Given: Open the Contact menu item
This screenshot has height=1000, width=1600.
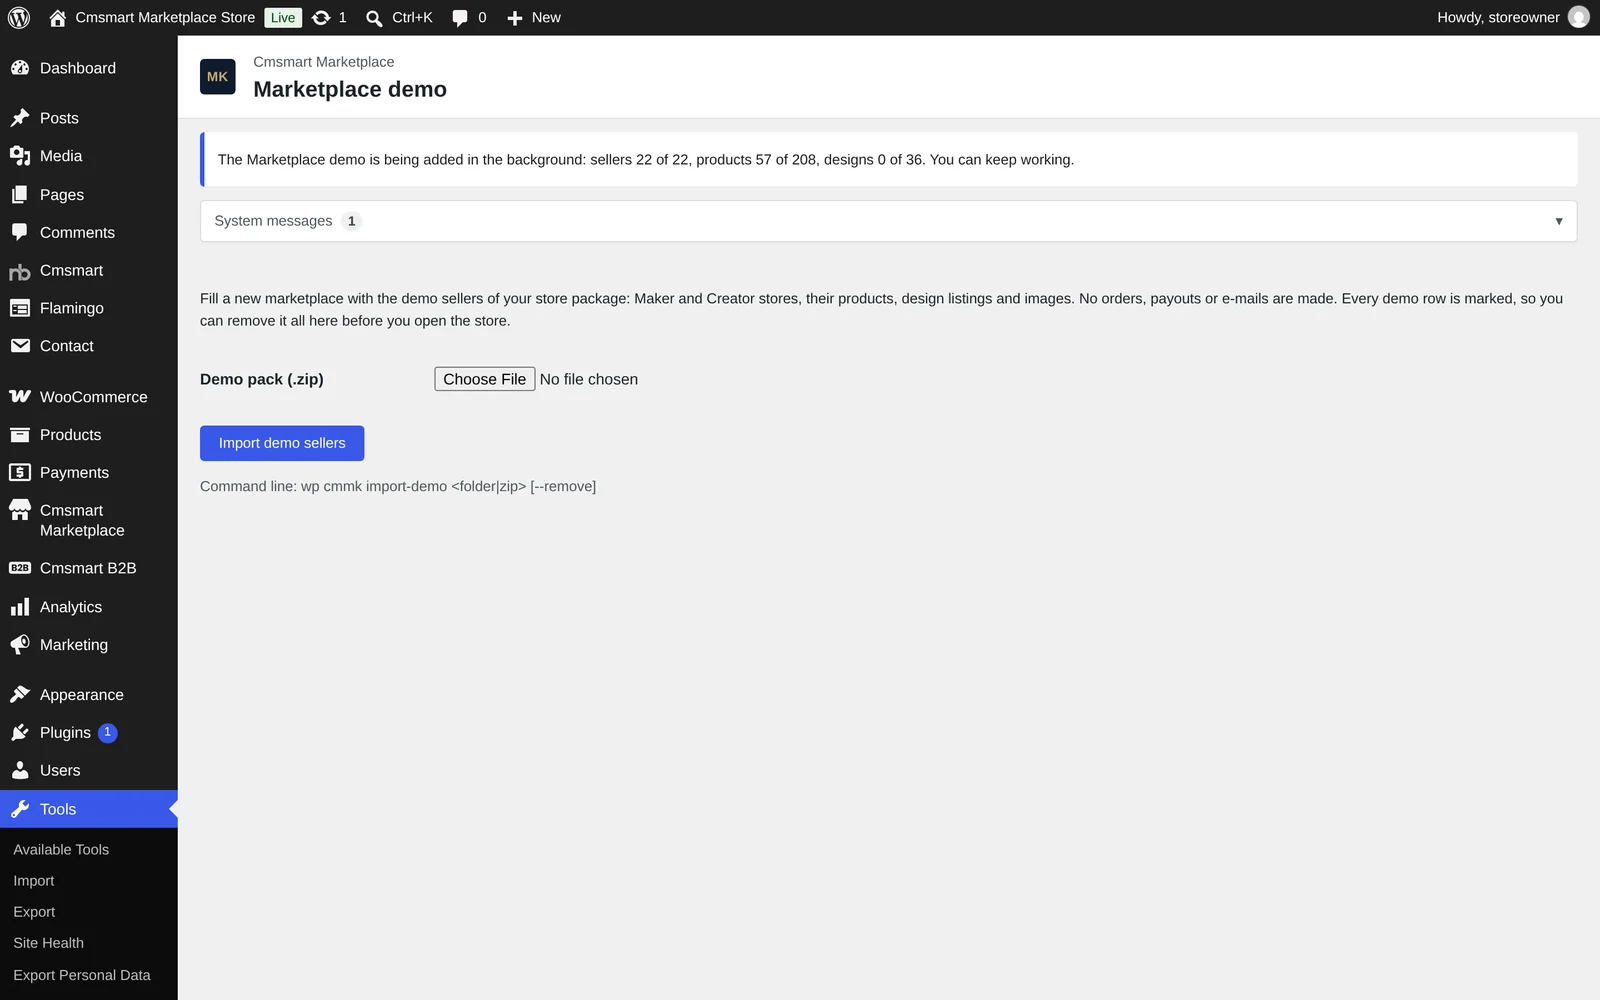Looking at the screenshot, I should pos(89,346).
